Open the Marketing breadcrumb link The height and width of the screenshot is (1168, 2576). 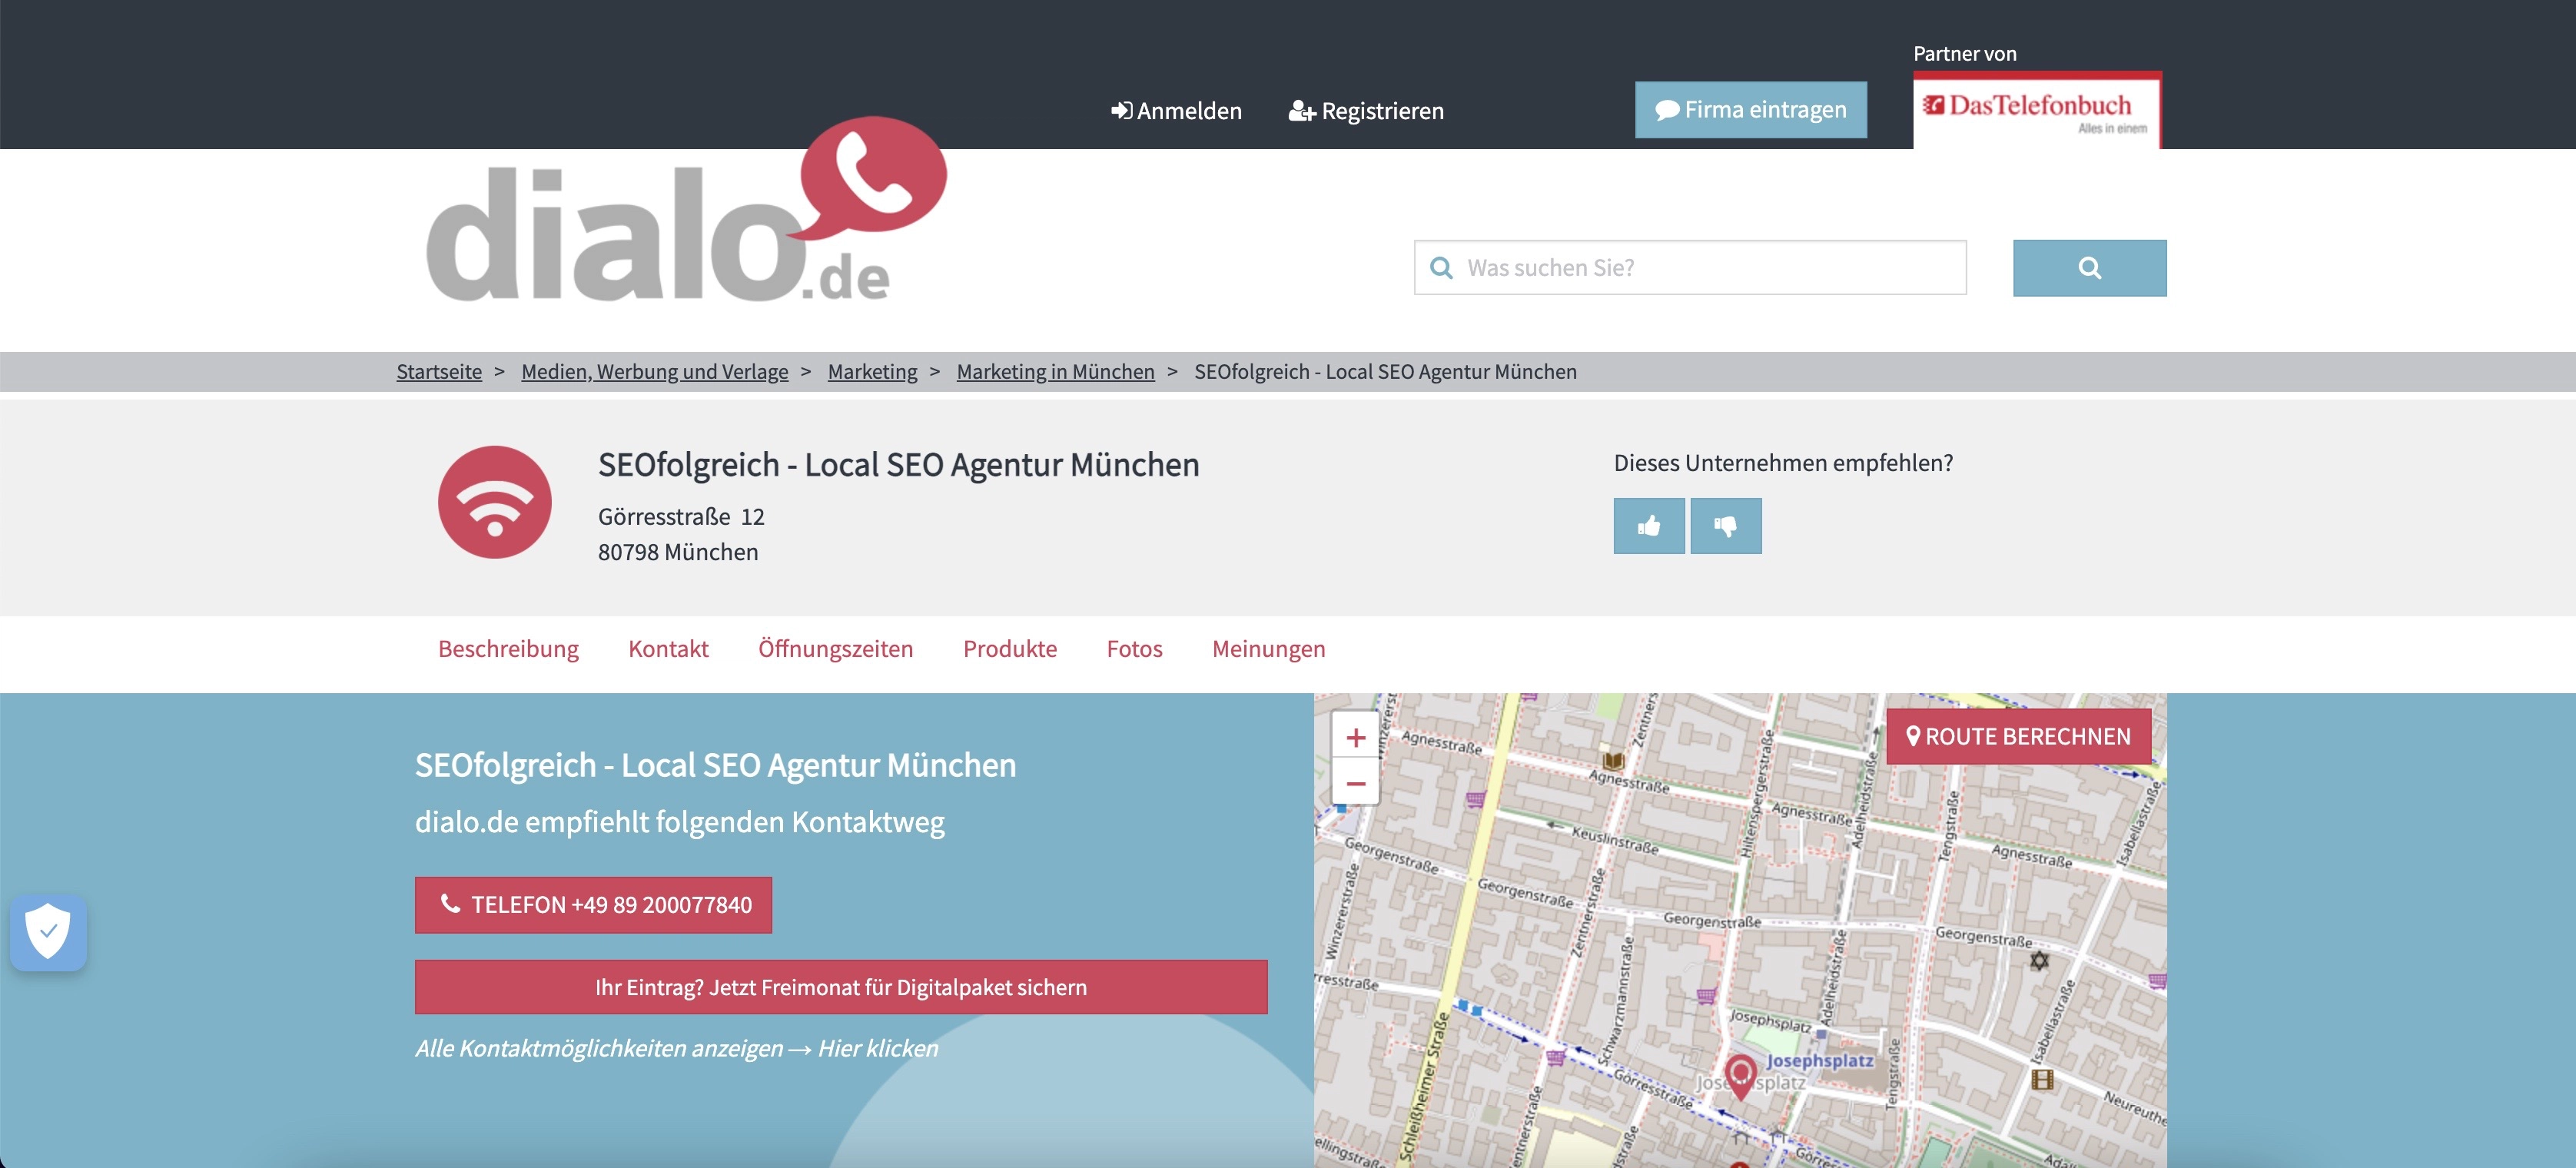click(872, 371)
